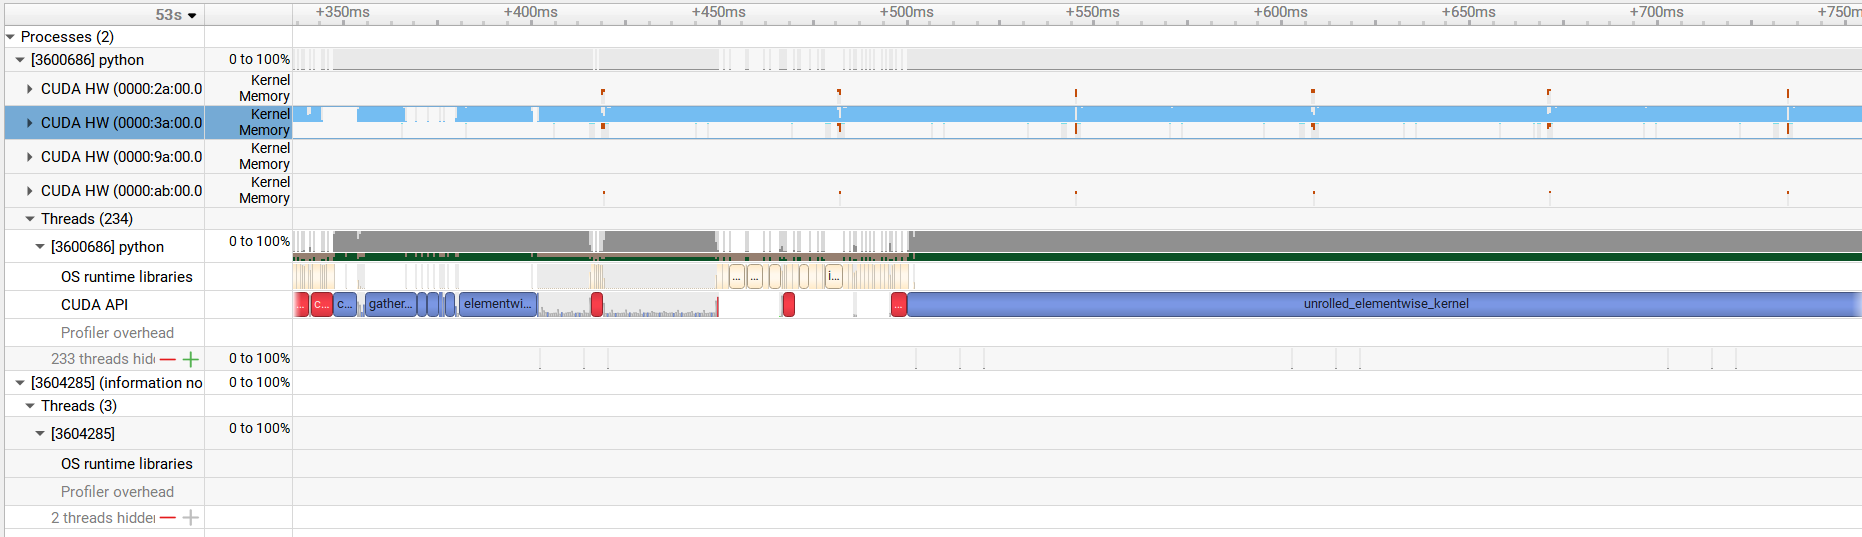Collapse the Threads (3) group

click(30, 406)
